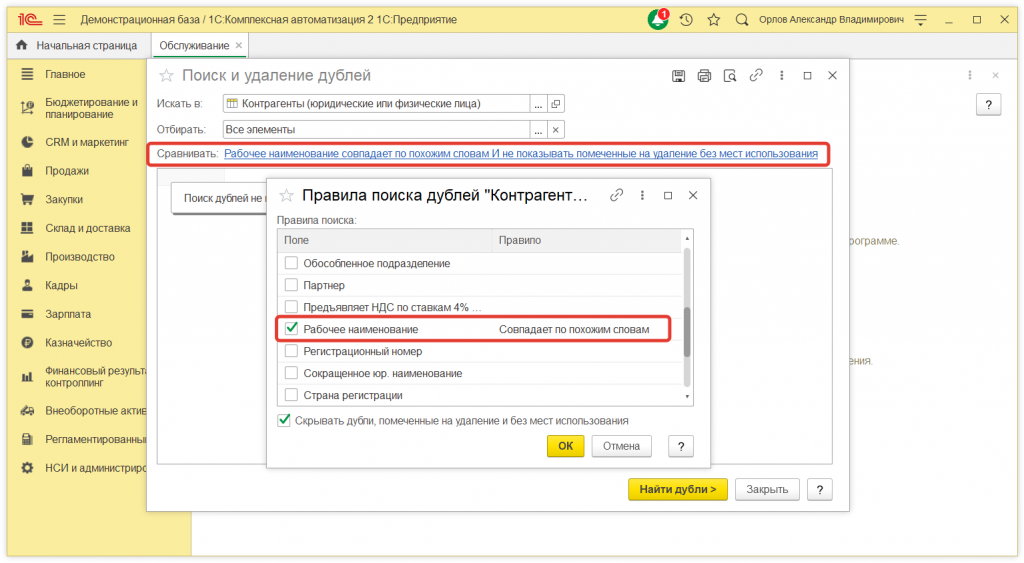Image resolution: width=1024 pixels, height=563 pixels.
Task: Open history clock icon in title bar
Action: (686, 20)
